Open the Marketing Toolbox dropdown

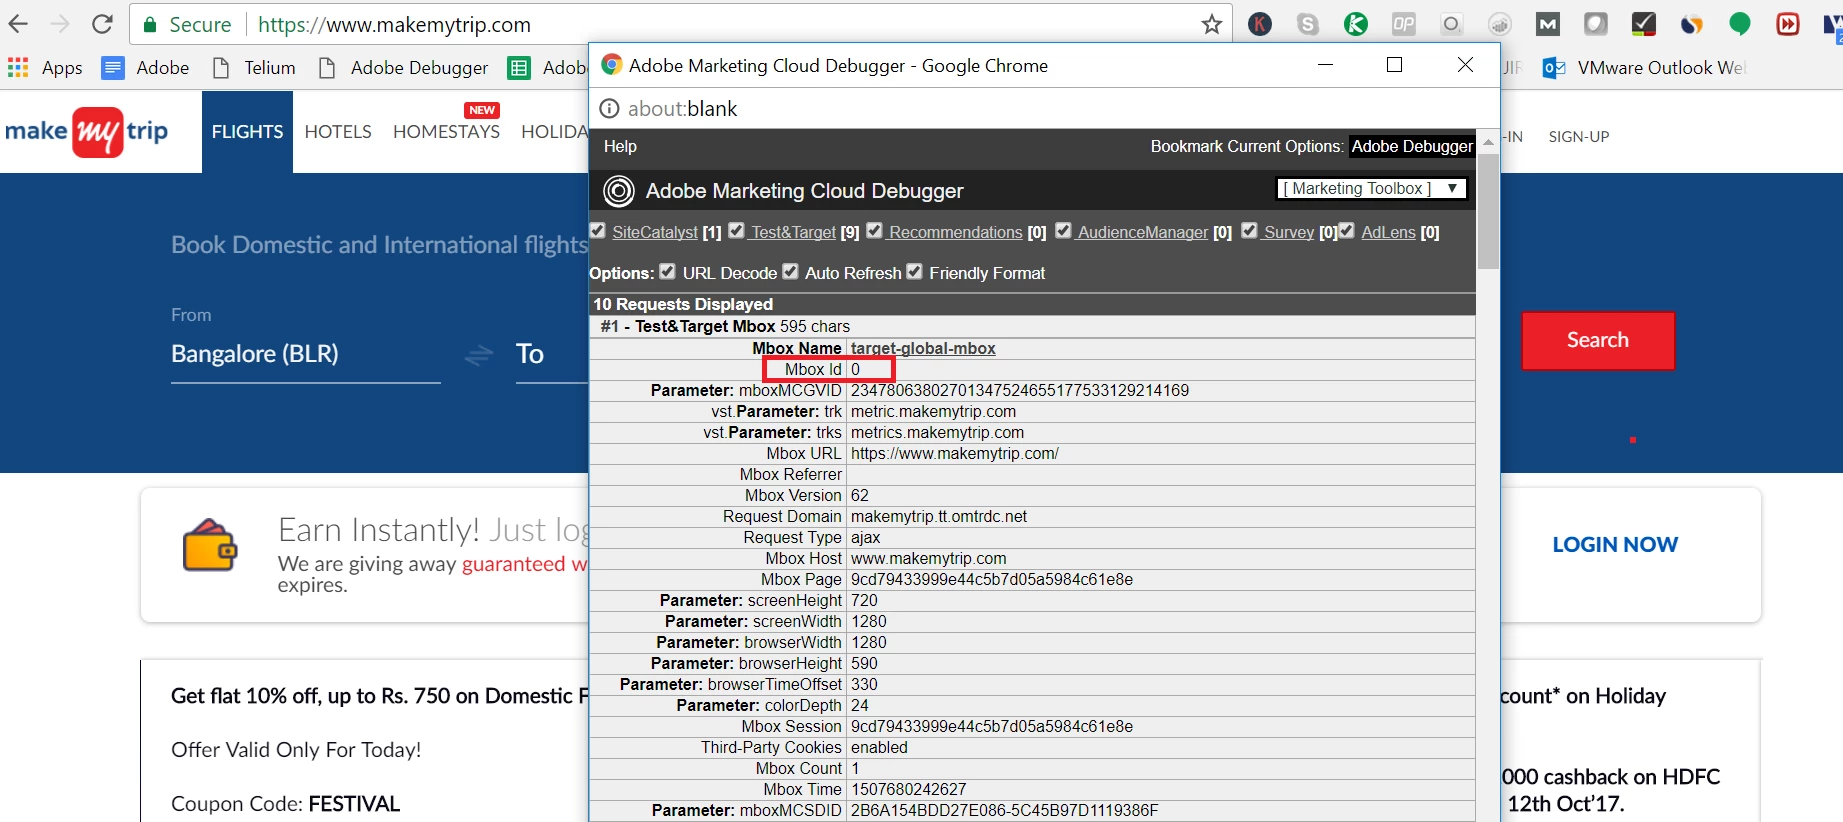pyautogui.click(x=1372, y=188)
